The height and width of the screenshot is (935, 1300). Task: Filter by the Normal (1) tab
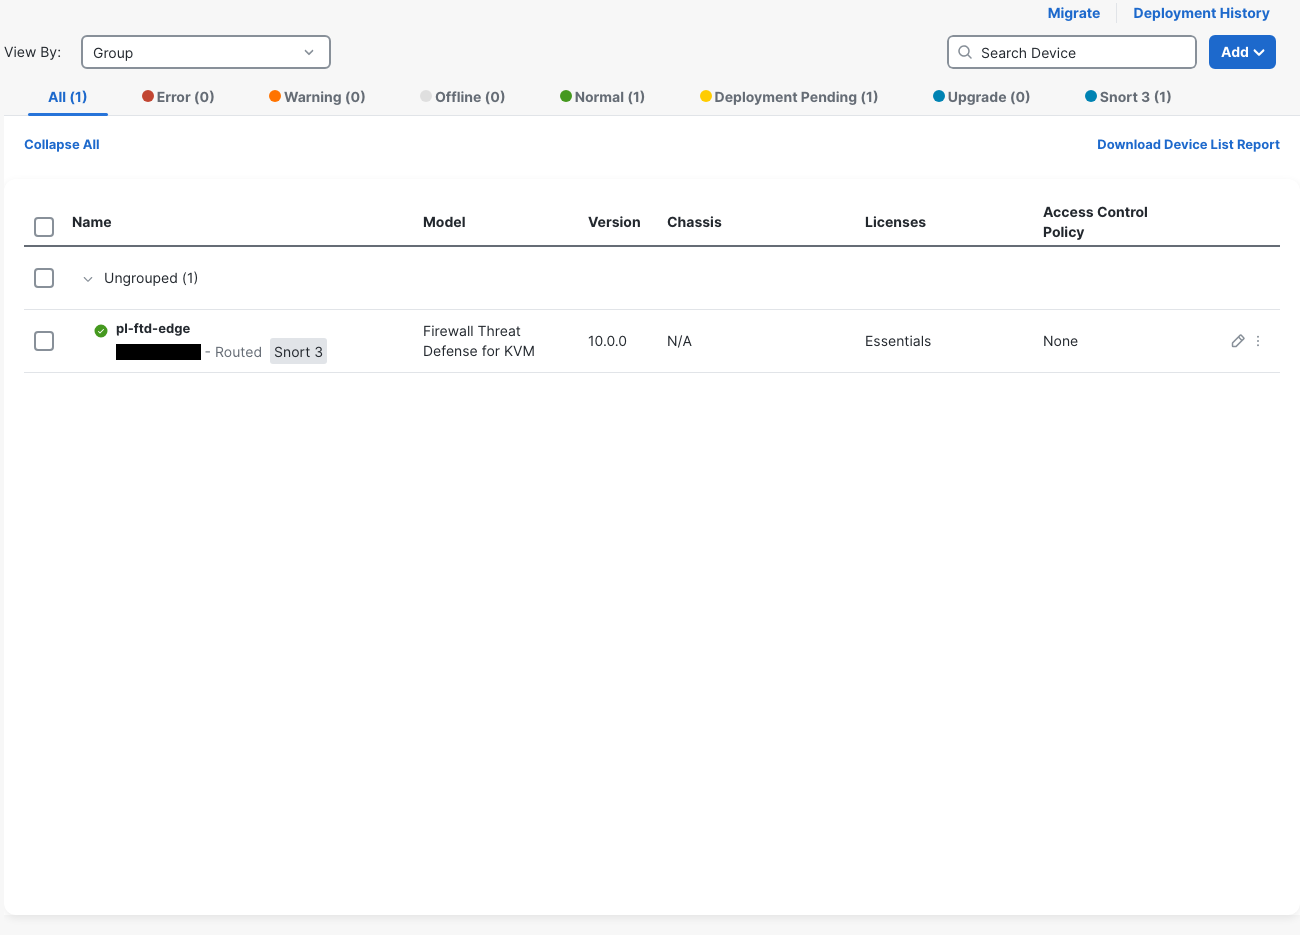pos(602,97)
